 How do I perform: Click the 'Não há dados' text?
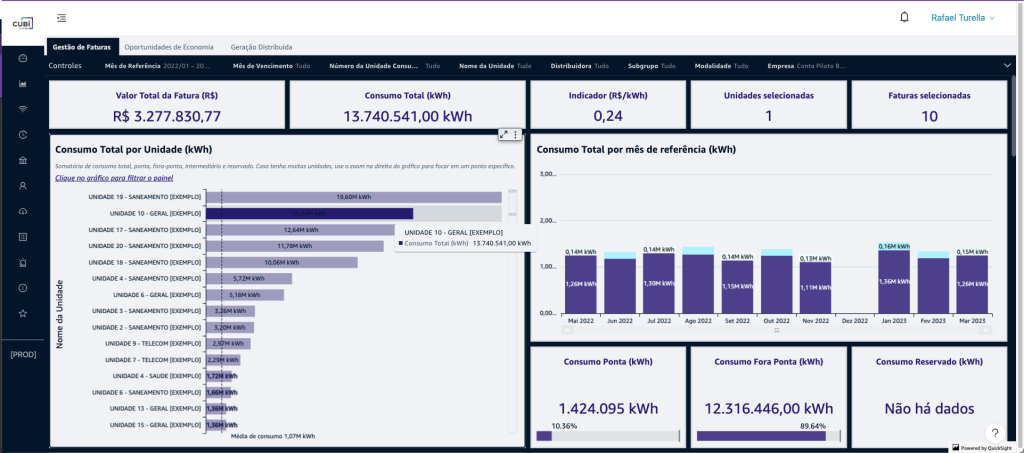tap(929, 409)
